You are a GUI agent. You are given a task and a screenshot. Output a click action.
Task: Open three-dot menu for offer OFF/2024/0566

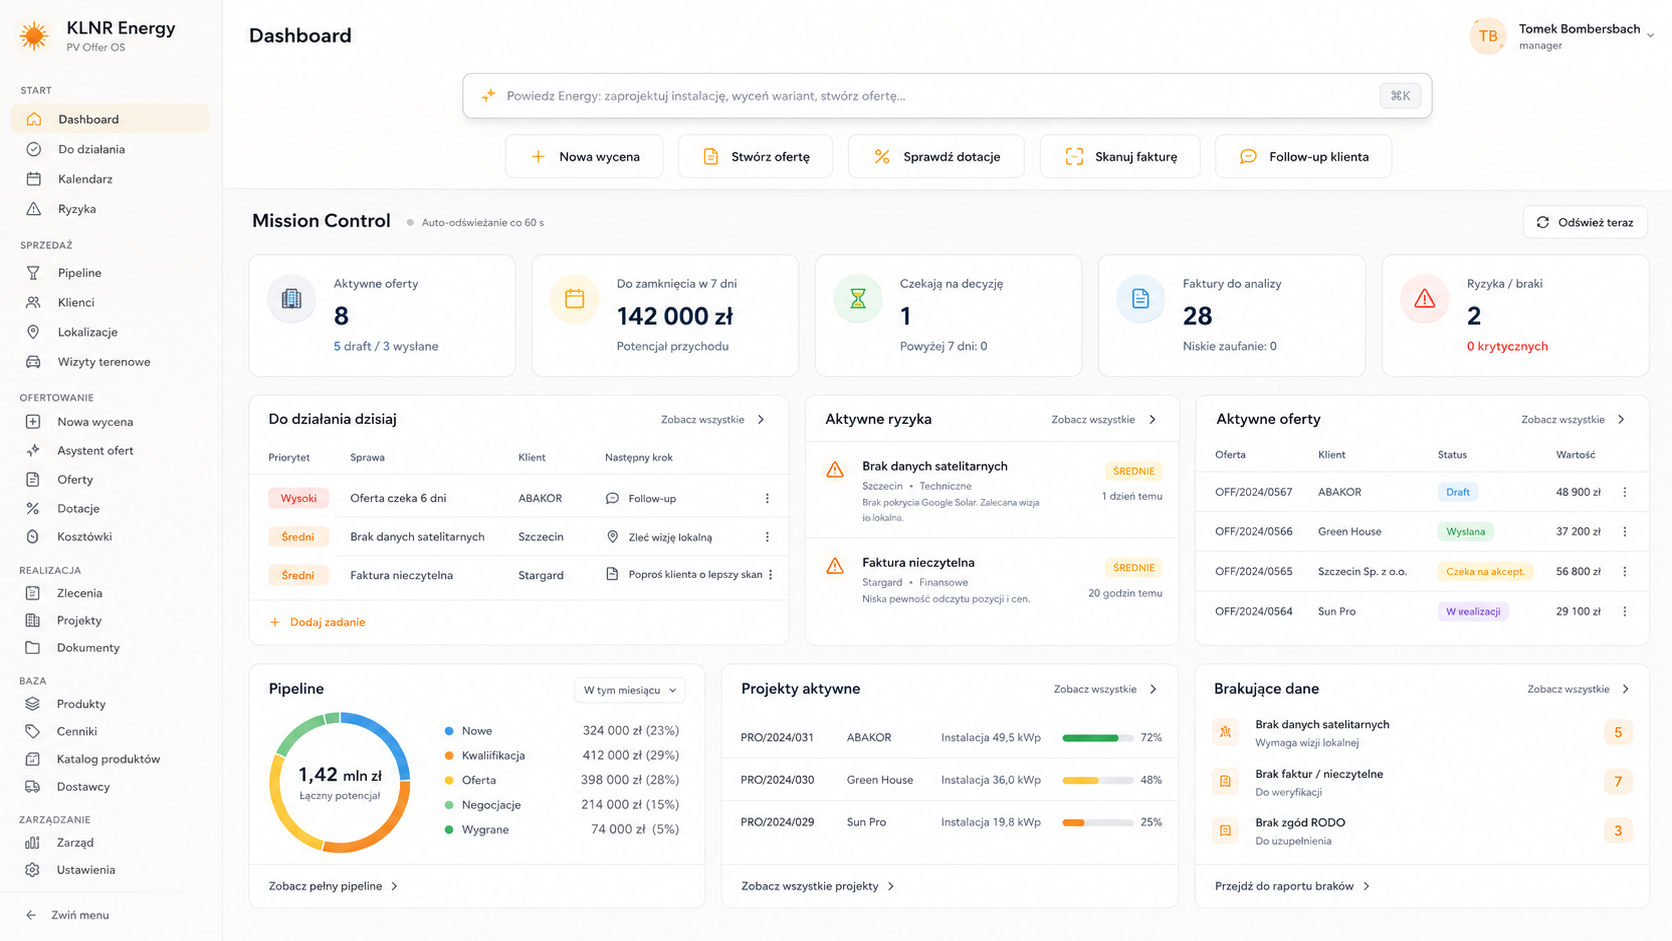[x=1624, y=532]
